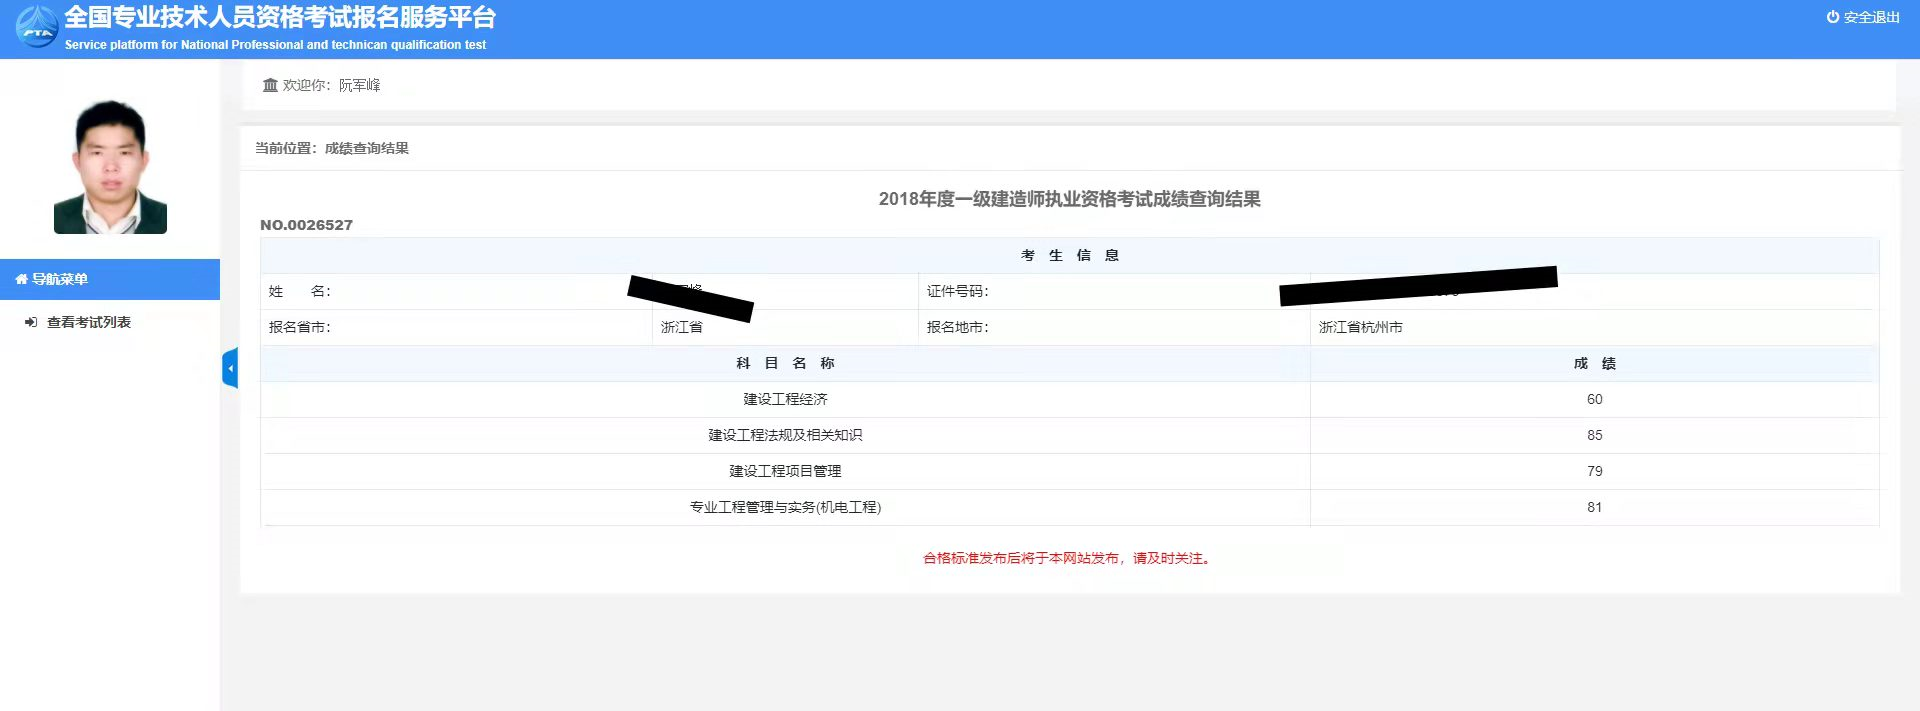1920x711 pixels.
Task: Click the PTA logo in the header
Action: tap(37, 28)
